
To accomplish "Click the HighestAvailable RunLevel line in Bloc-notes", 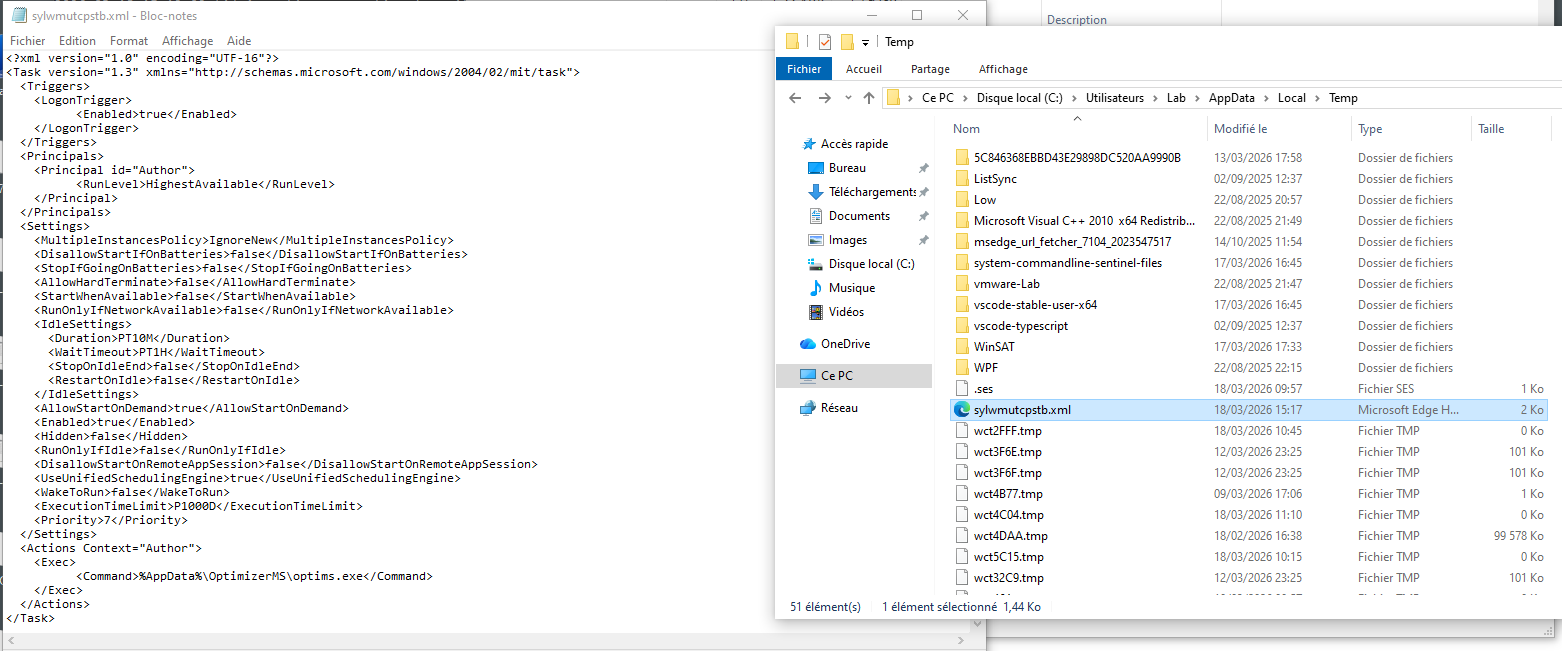I will pyautogui.click(x=205, y=184).
